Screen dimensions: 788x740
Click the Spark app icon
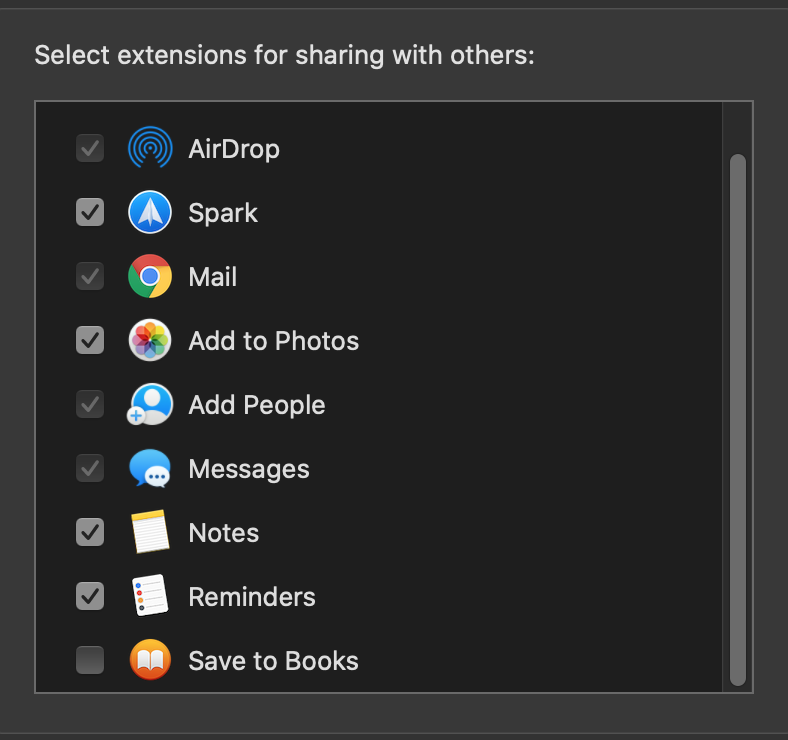coord(150,212)
